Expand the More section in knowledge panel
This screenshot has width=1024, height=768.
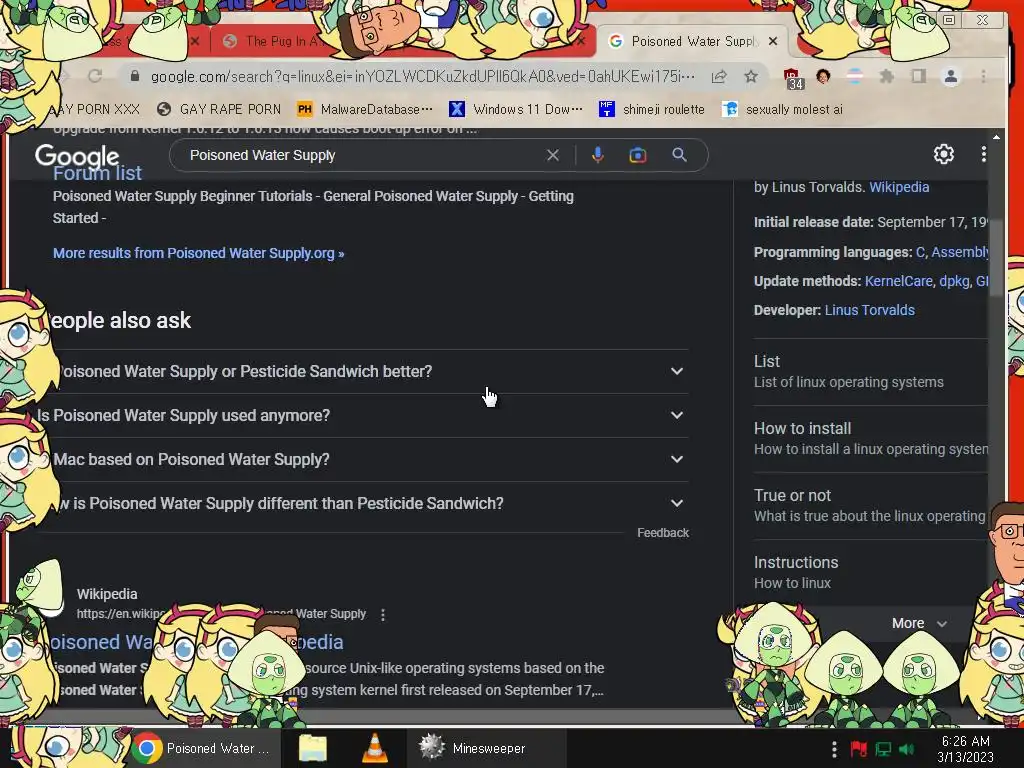(x=920, y=624)
